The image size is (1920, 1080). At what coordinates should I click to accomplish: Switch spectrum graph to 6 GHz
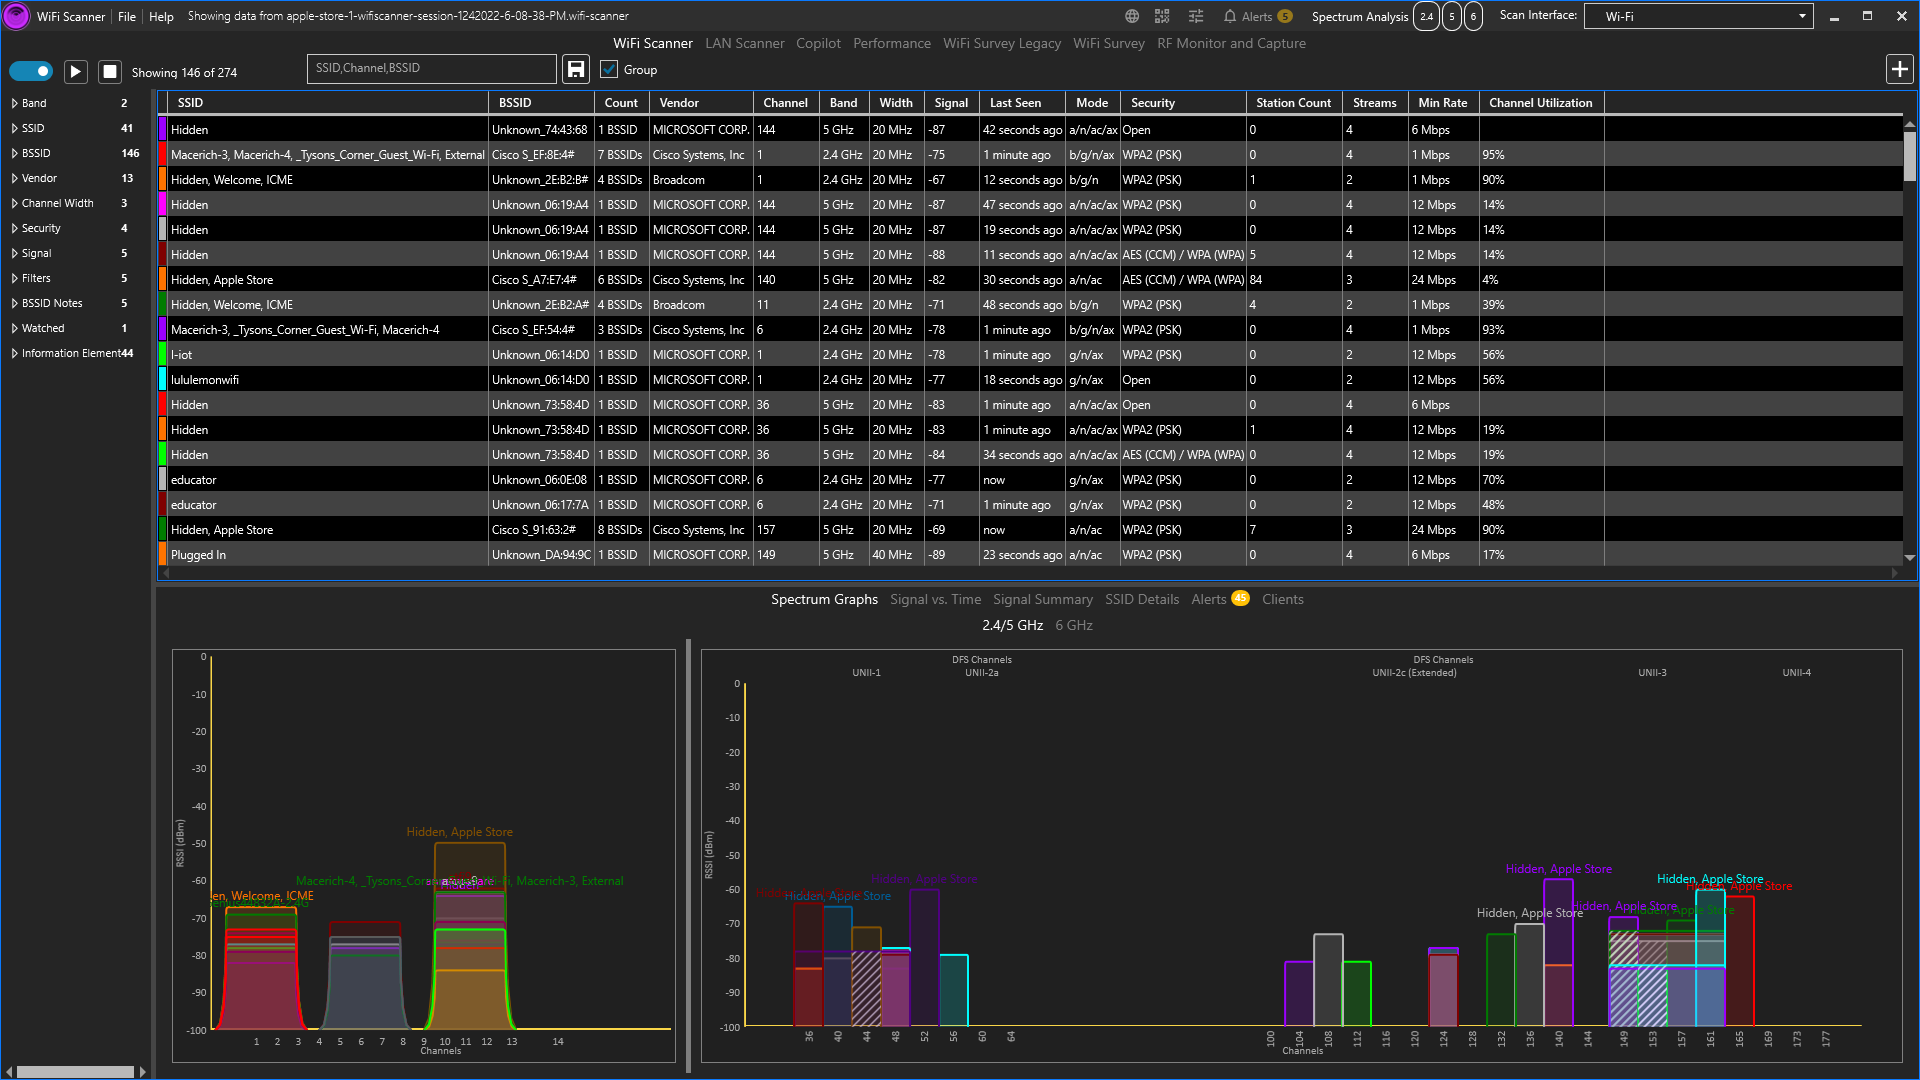(x=1074, y=625)
